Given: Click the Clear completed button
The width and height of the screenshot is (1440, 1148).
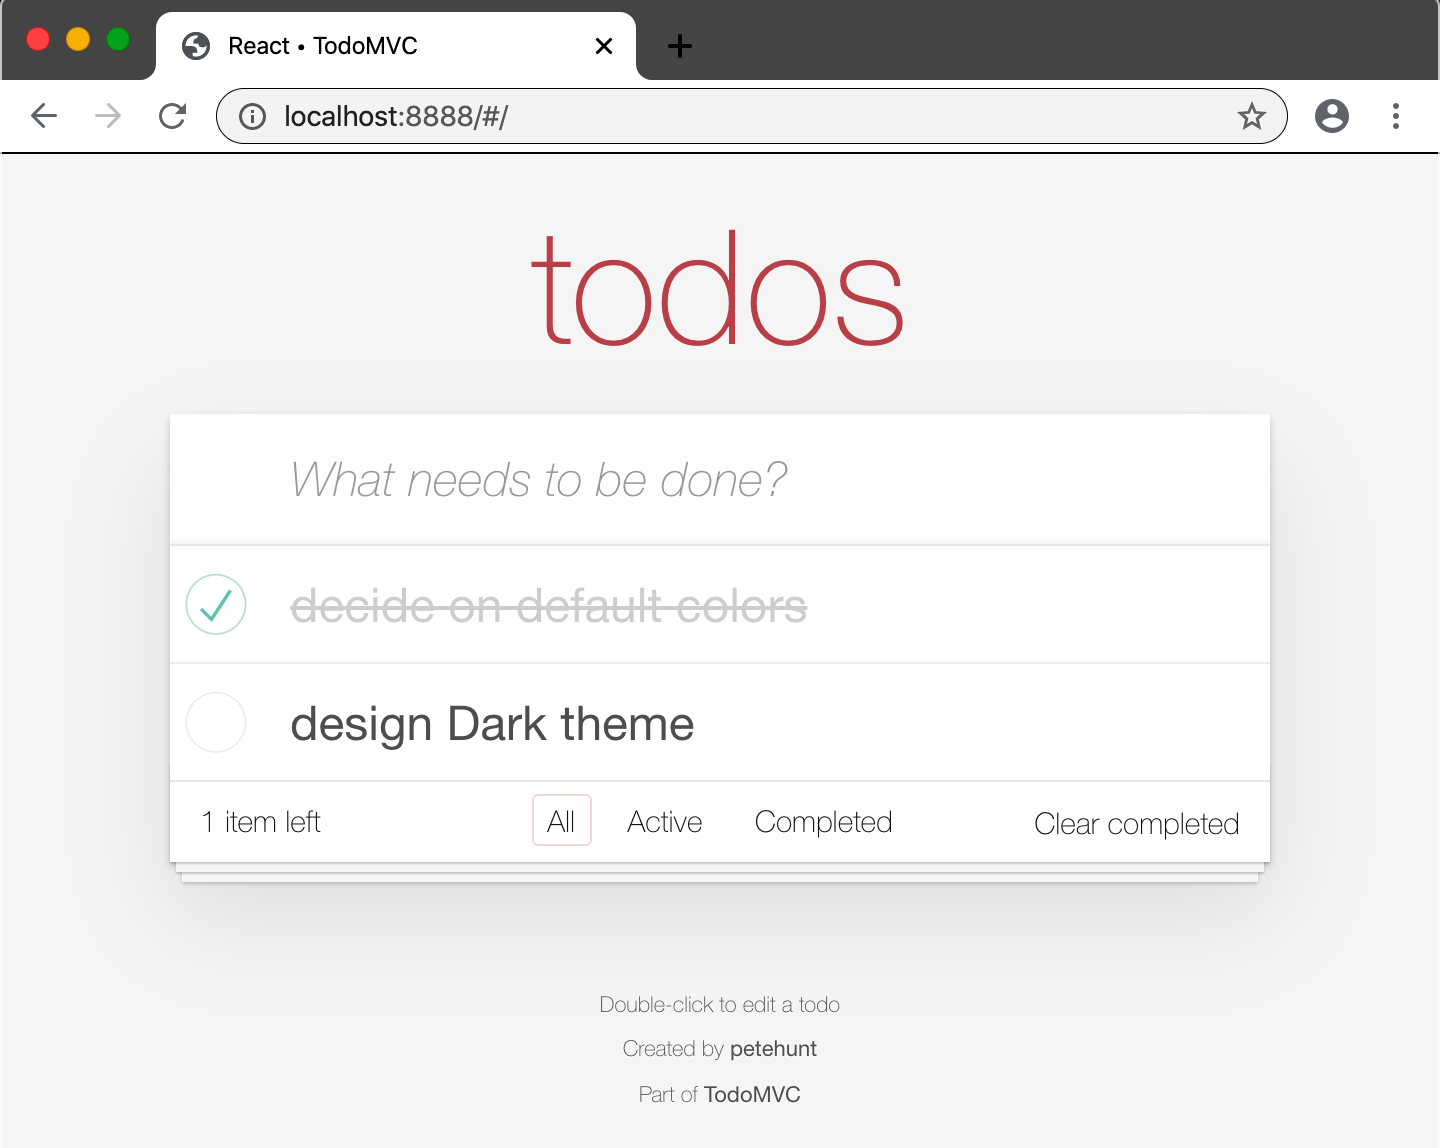Looking at the screenshot, I should pyautogui.click(x=1136, y=823).
